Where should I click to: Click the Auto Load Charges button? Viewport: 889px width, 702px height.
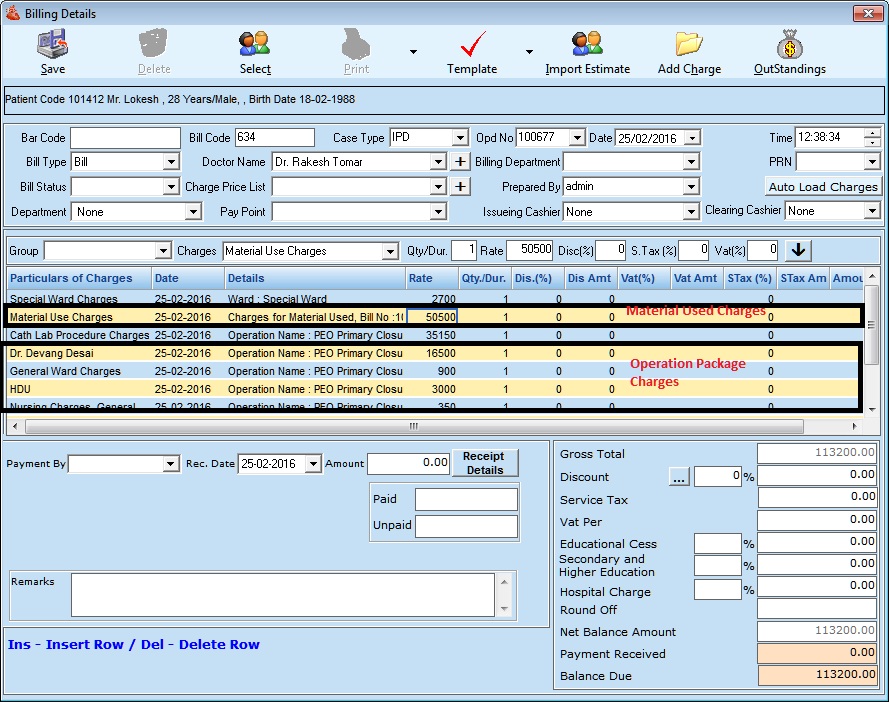coord(823,187)
